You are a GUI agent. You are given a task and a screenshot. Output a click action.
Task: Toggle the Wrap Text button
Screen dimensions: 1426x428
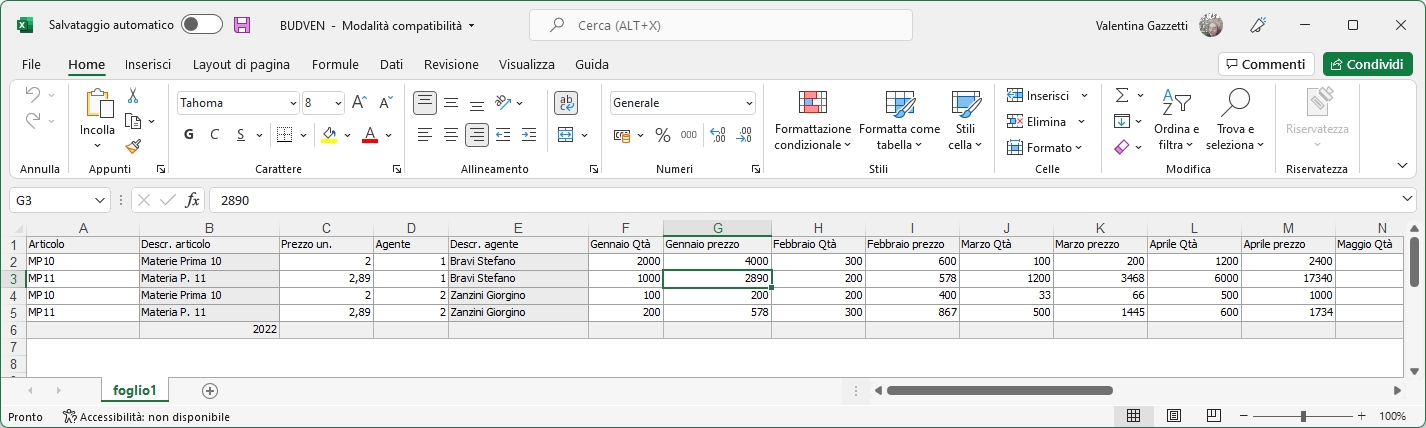pos(566,102)
